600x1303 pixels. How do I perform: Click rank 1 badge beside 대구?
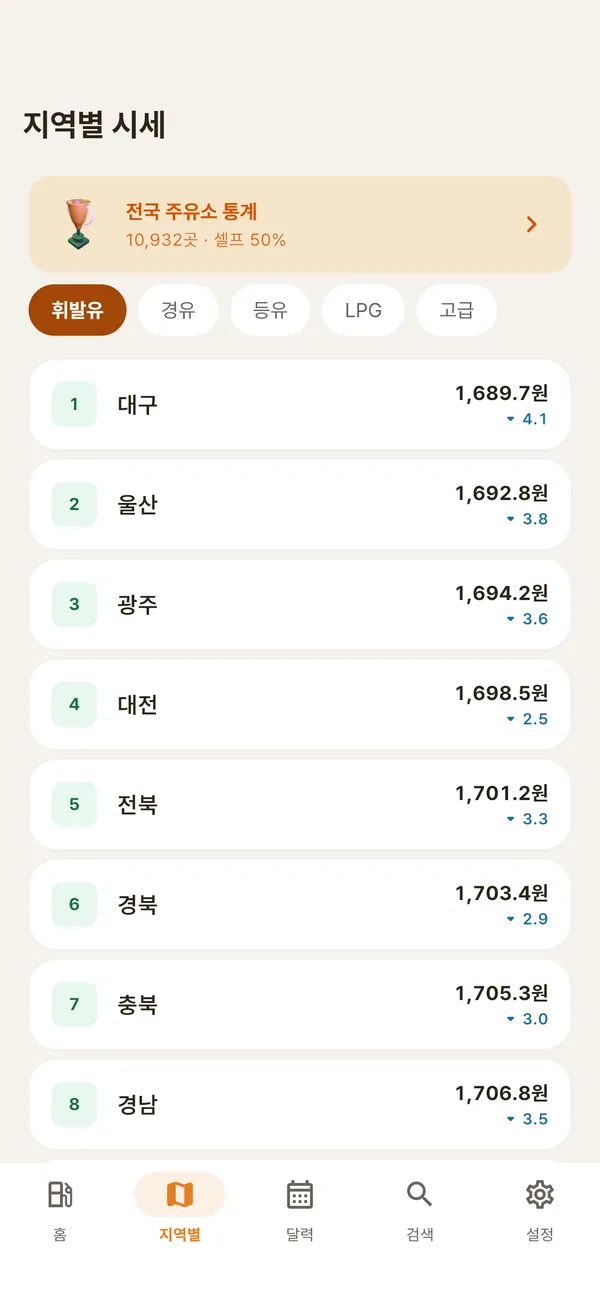click(74, 404)
